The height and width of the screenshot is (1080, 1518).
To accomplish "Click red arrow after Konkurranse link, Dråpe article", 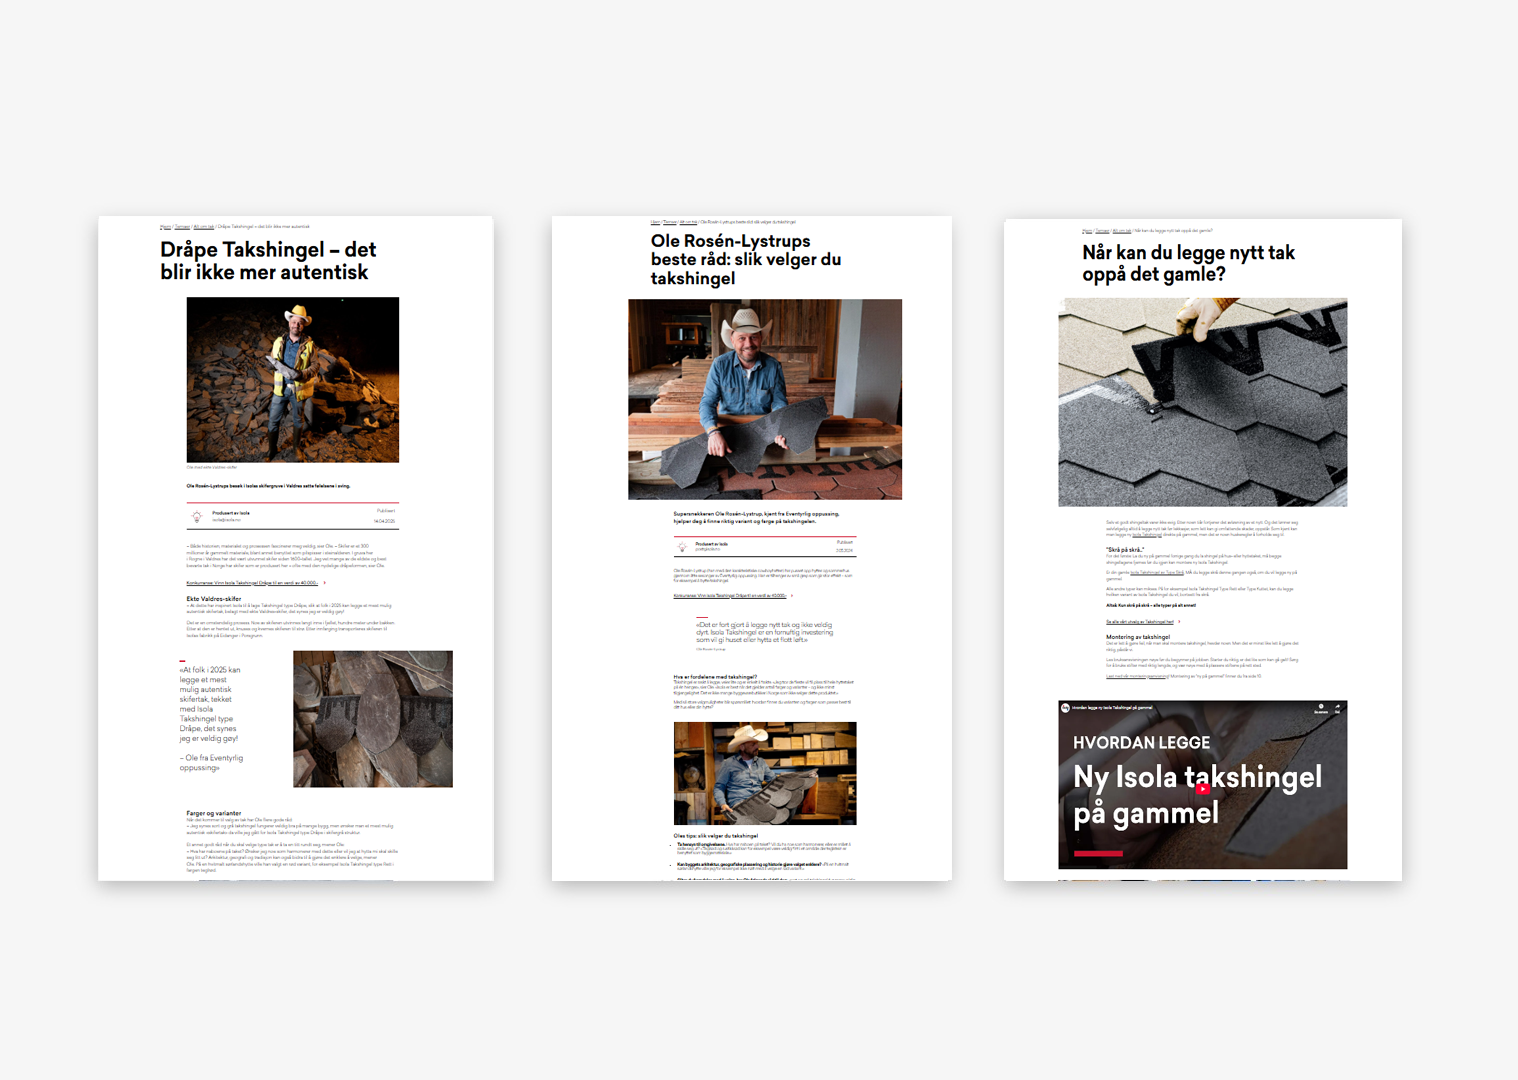I will (x=324, y=583).
